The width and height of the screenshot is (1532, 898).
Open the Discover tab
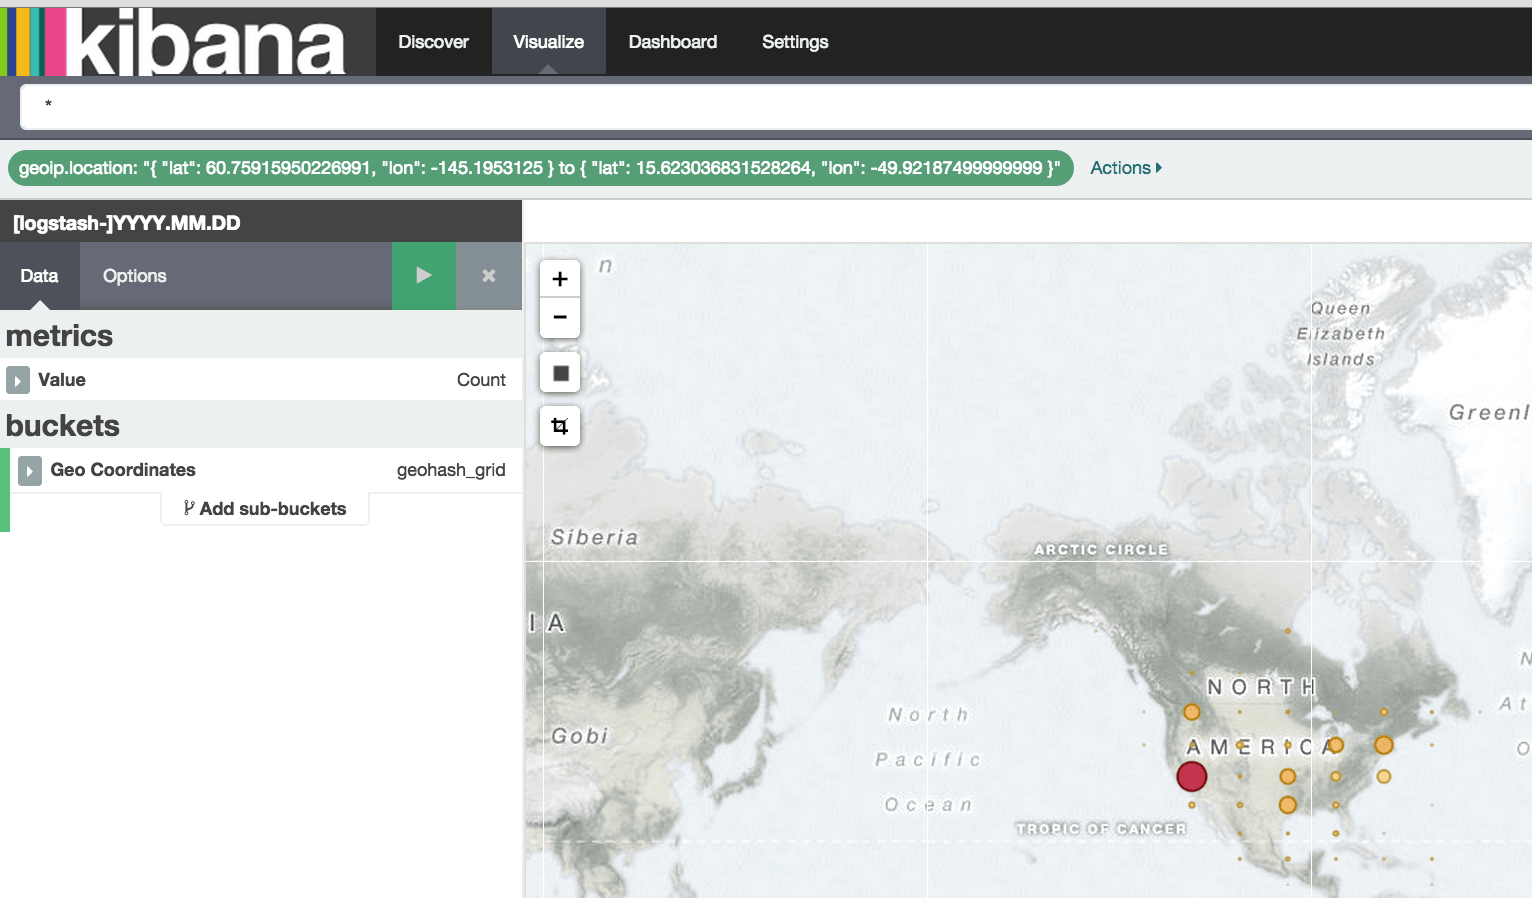(433, 42)
